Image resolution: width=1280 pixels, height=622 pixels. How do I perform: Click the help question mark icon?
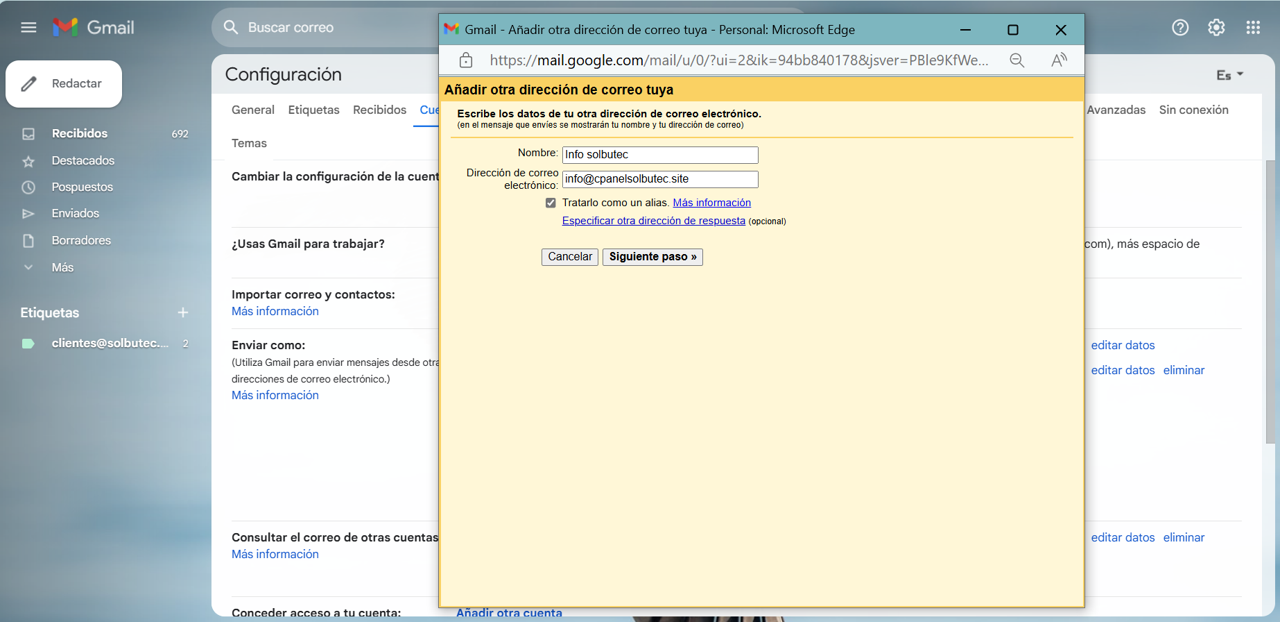point(1180,27)
